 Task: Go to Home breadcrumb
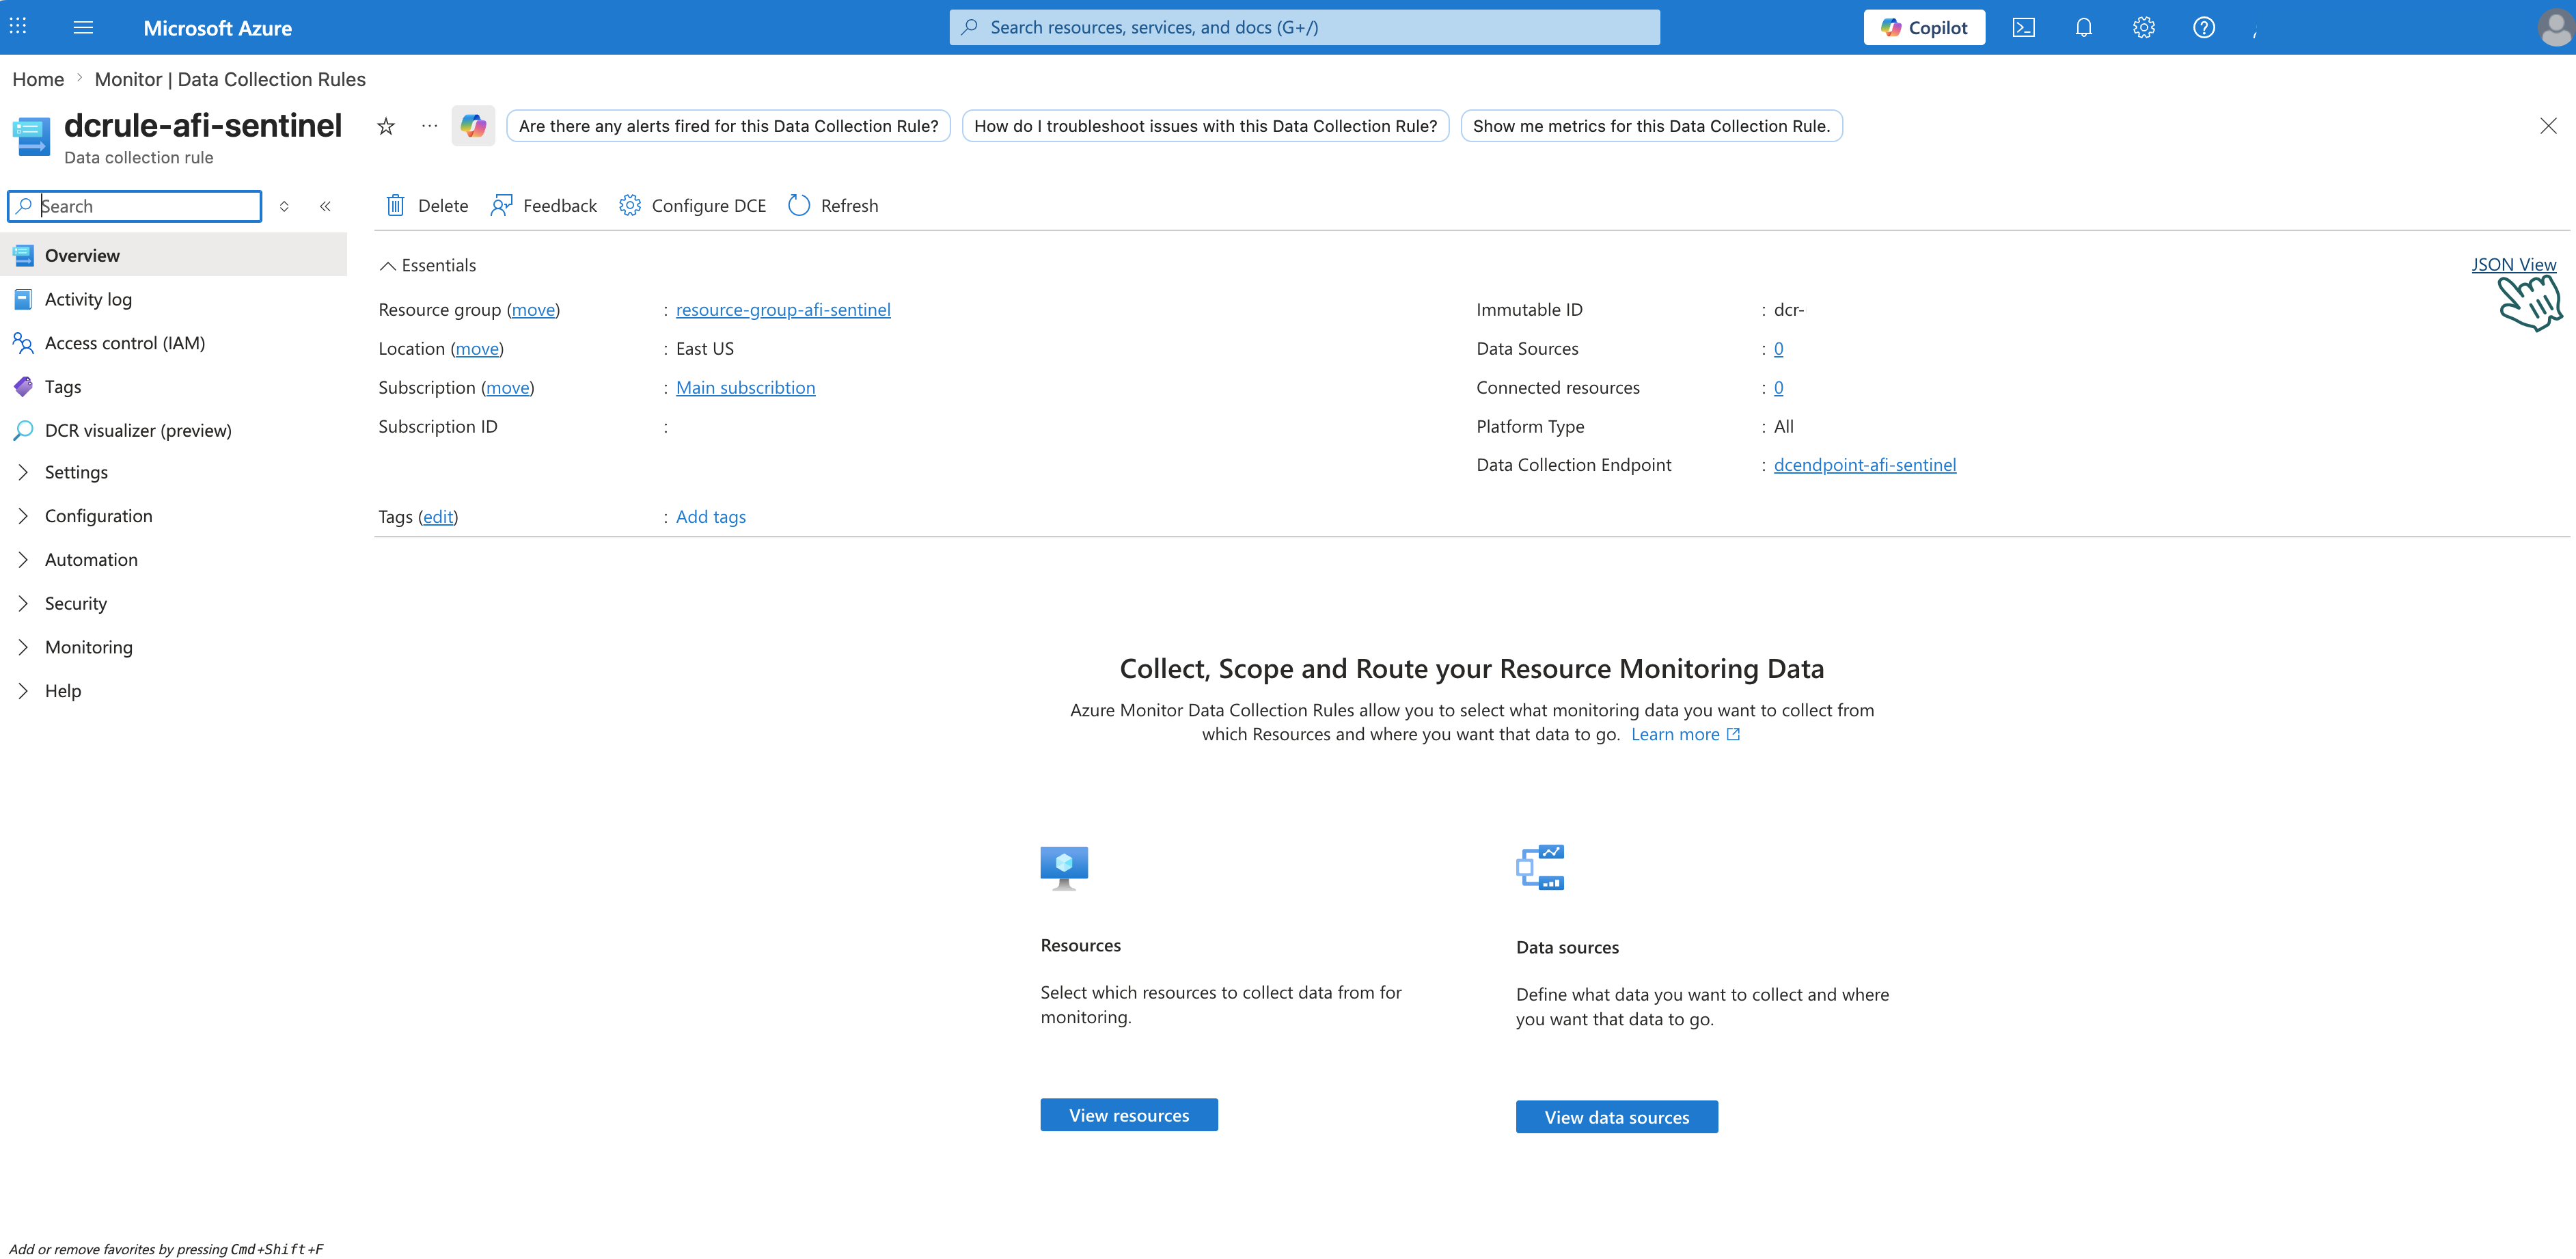coord(38,79)
